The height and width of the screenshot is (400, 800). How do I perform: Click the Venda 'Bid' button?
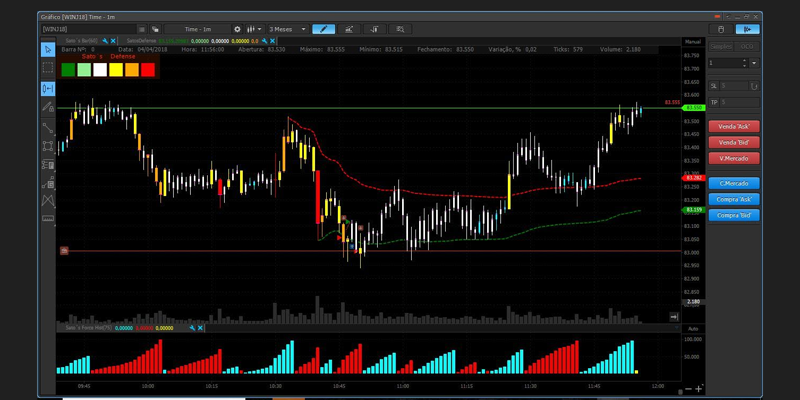734,142
